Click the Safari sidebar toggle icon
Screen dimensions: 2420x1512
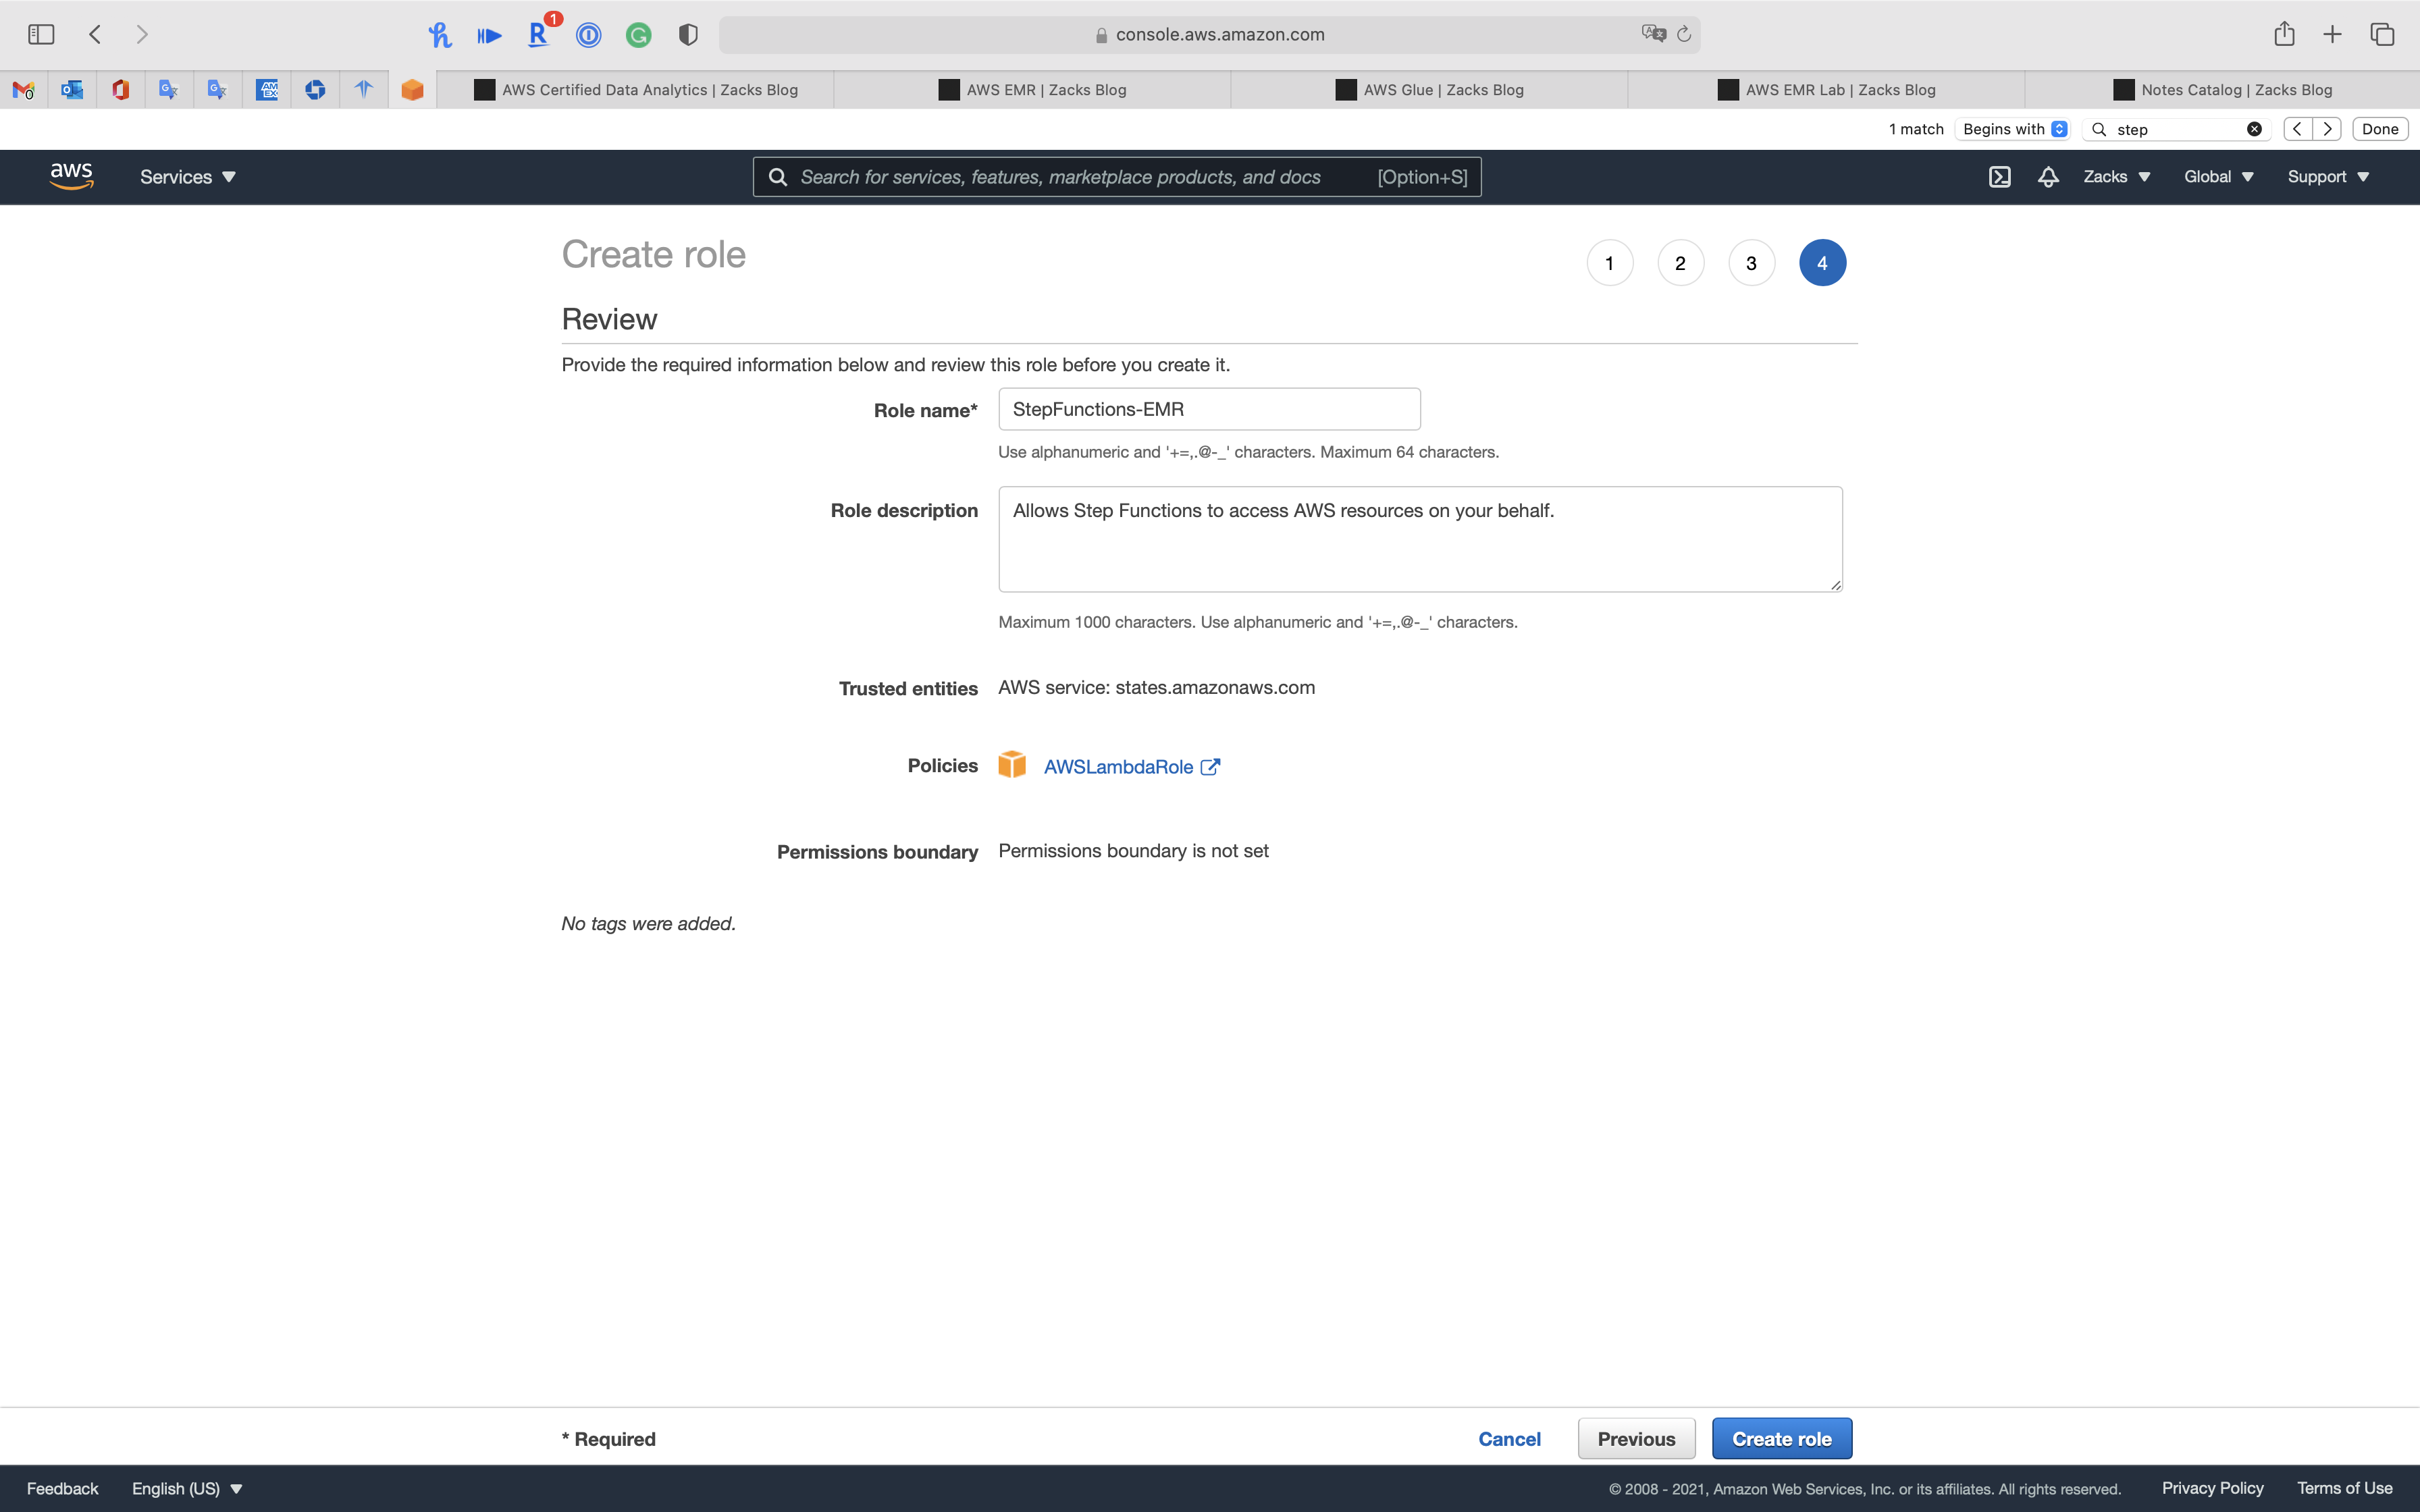click(41, 34)
